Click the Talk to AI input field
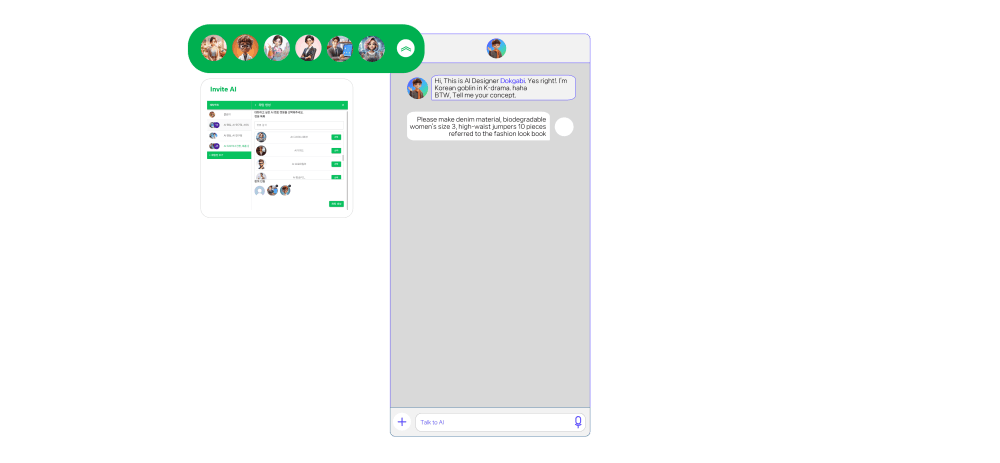Viewport: 1000px width, 463px height. click(492, 422)
